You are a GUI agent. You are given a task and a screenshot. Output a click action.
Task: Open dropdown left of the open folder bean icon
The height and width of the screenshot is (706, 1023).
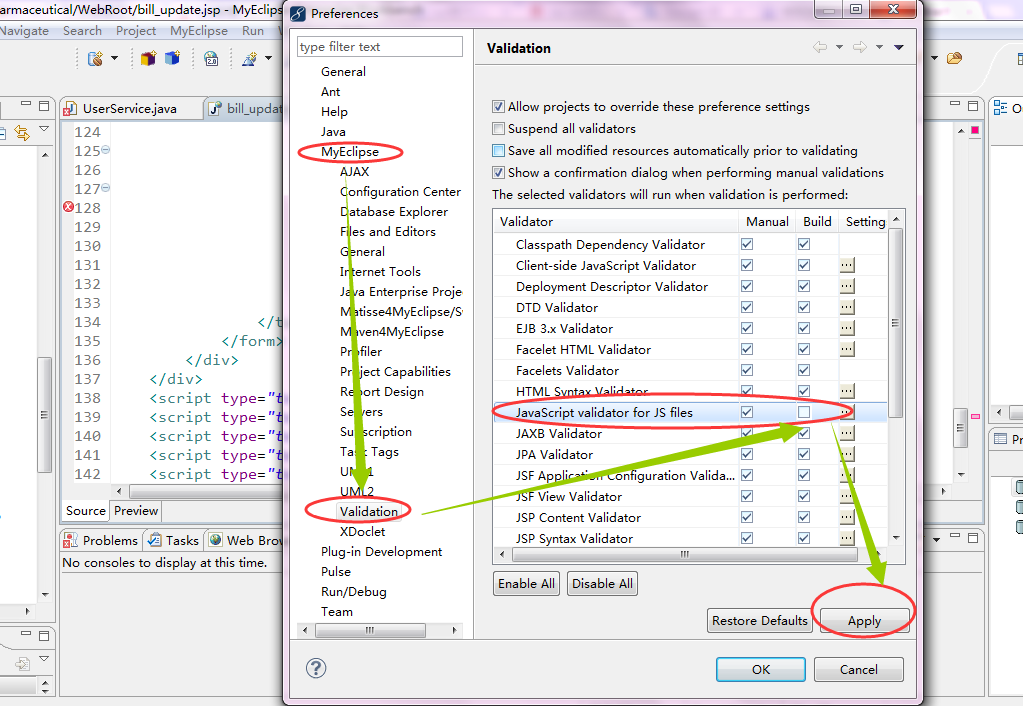click(x=934, y=58)
